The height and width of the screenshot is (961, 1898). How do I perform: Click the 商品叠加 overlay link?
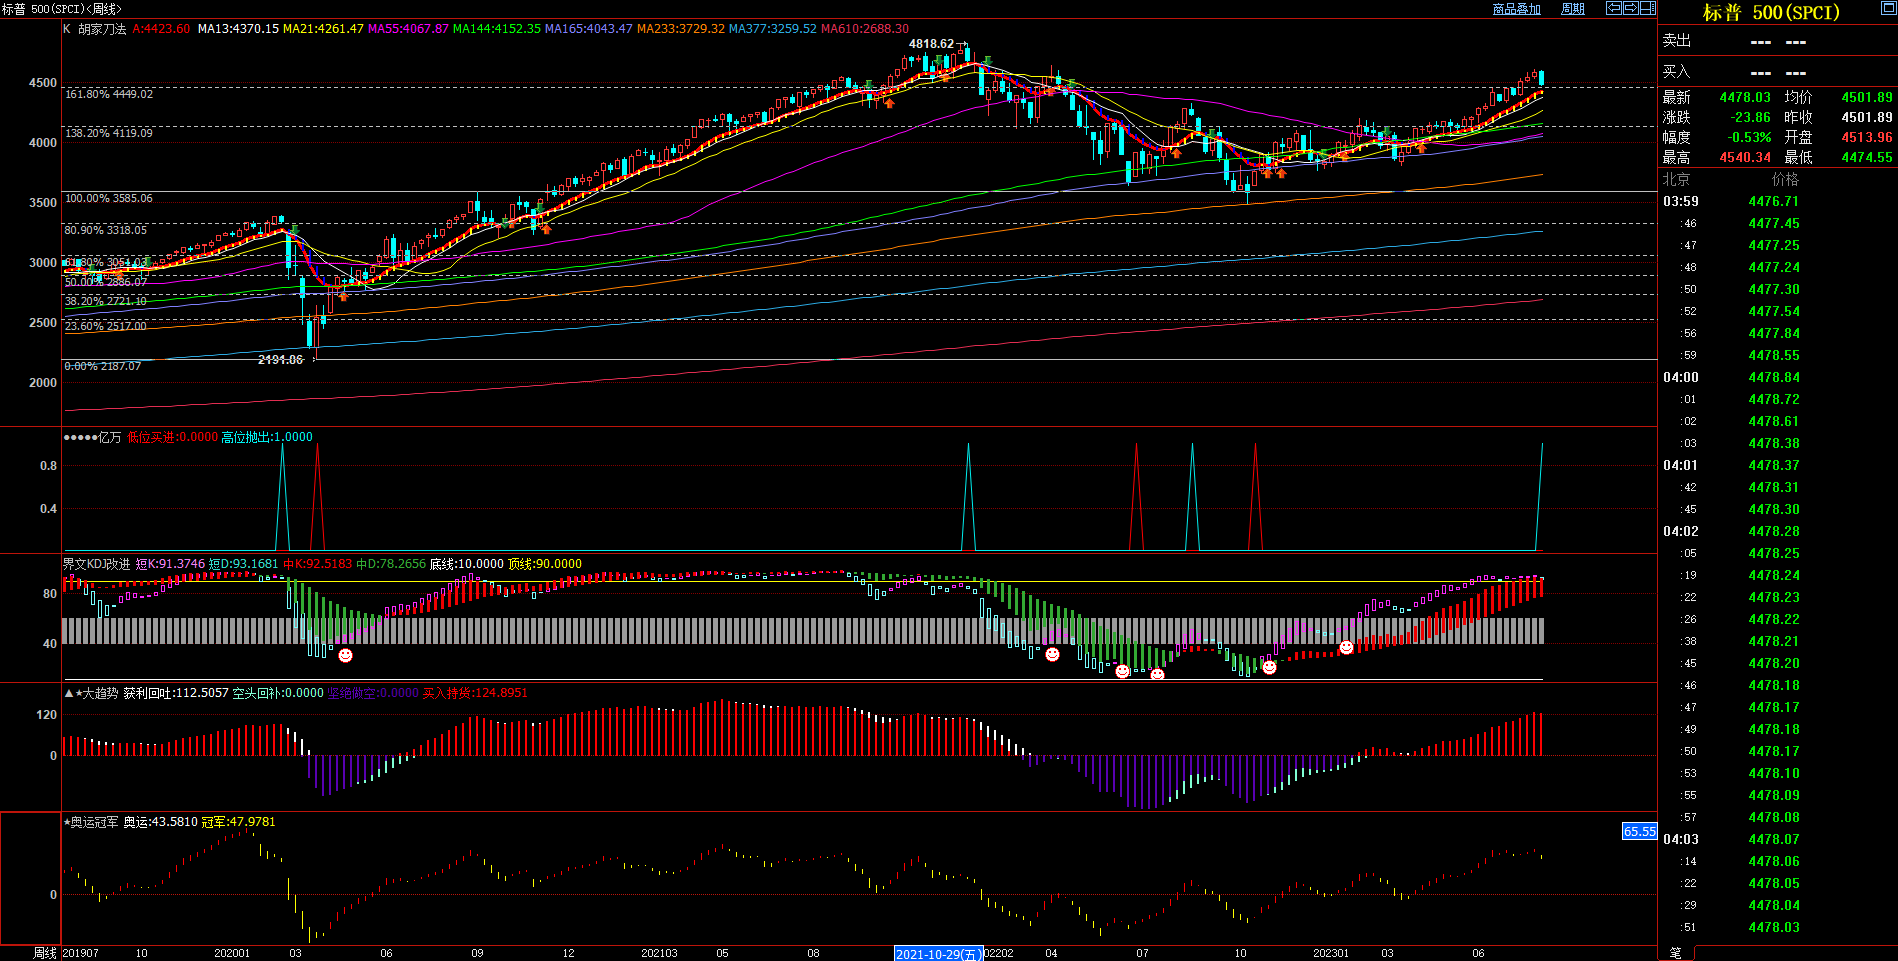coord(1516,9)
